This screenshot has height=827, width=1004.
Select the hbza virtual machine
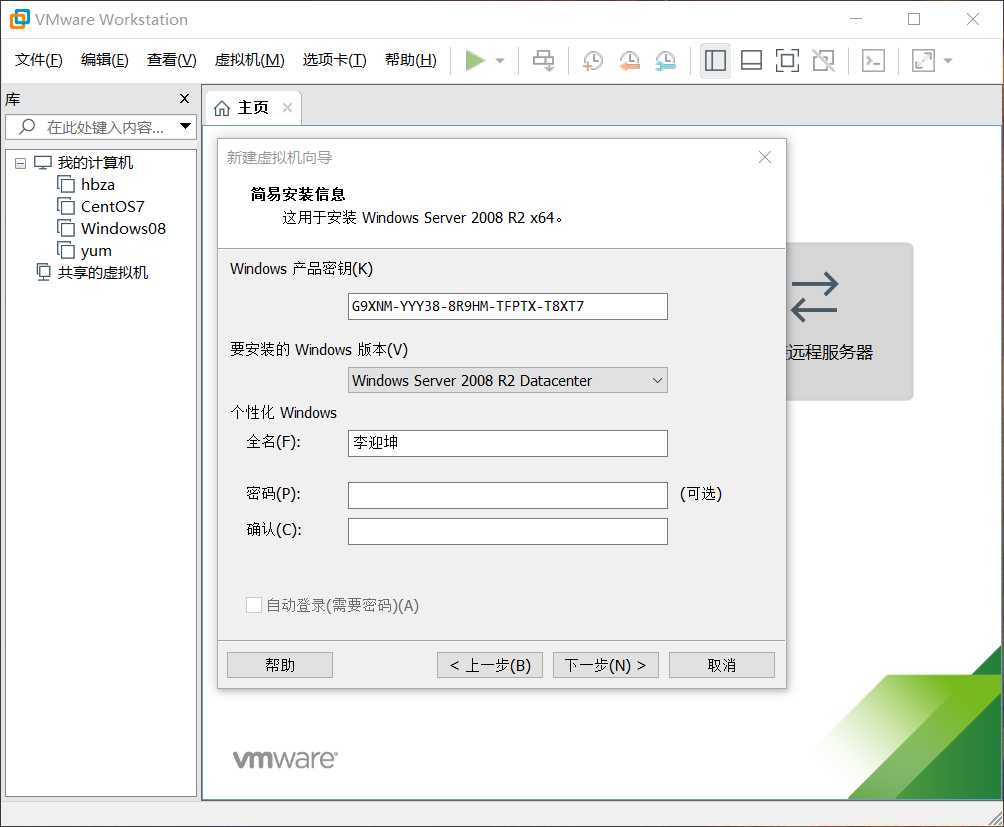coord(98,185)
